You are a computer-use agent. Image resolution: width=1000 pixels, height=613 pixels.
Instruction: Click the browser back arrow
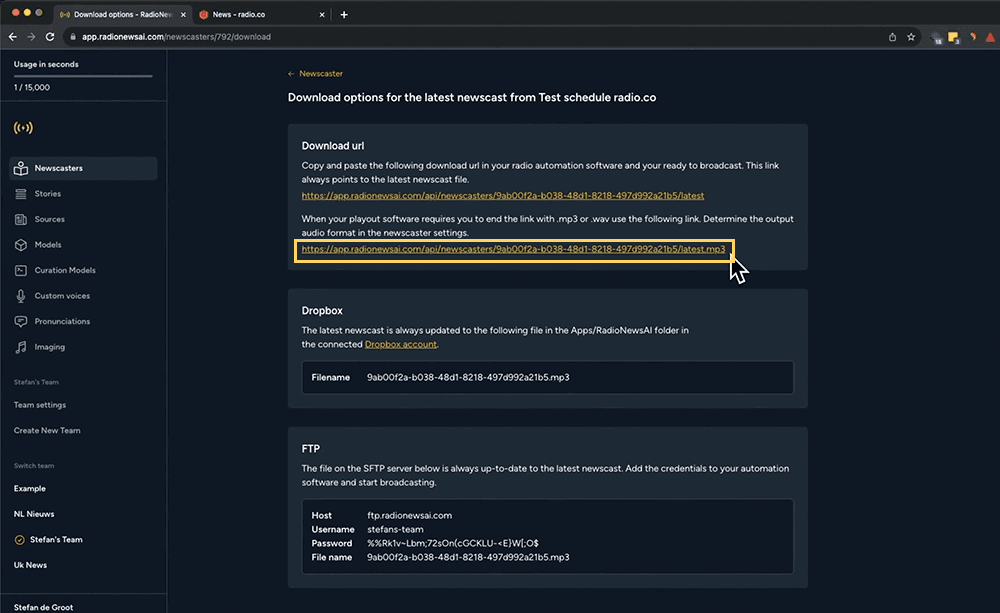[x=12, y=36]
